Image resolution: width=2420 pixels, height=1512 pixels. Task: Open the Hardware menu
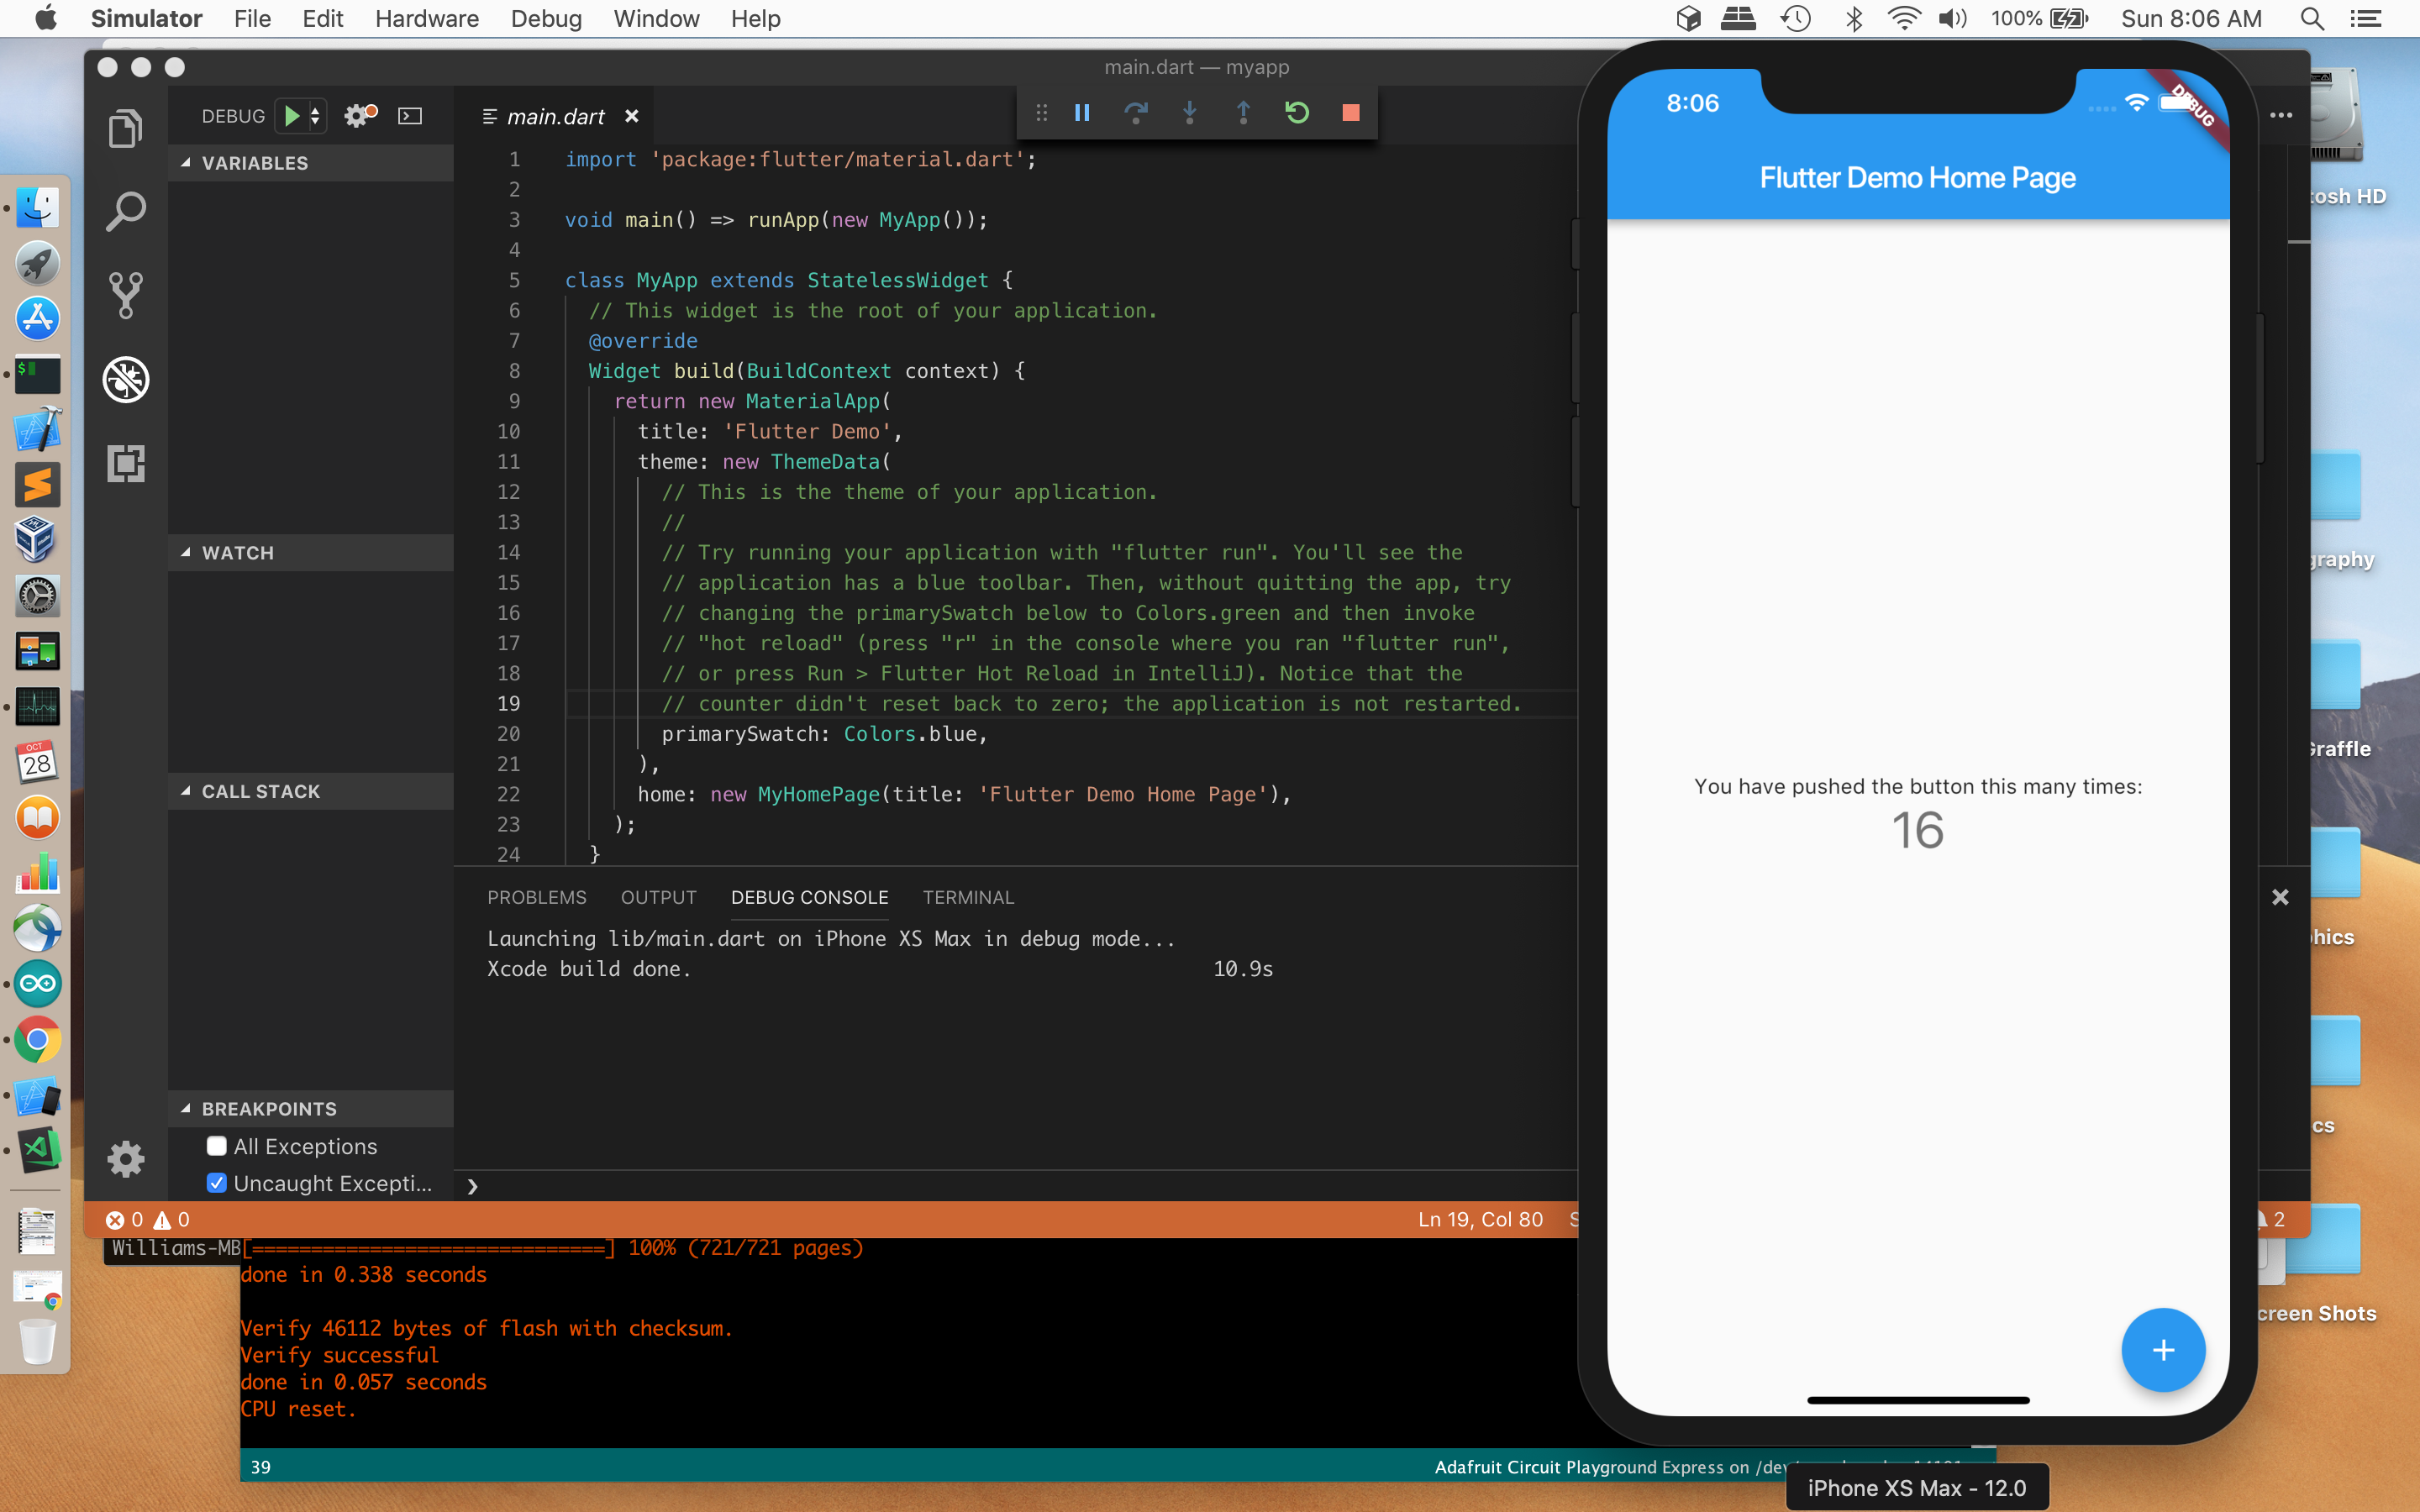click(427, 18)
